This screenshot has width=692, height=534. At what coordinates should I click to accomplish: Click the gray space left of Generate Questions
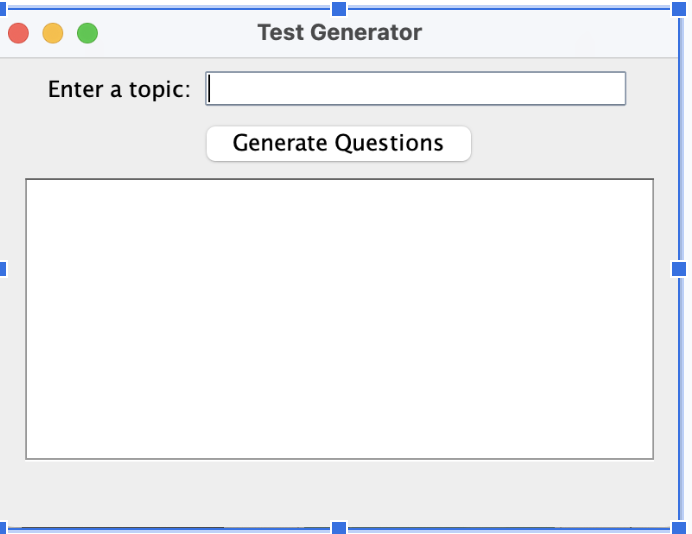110,143
